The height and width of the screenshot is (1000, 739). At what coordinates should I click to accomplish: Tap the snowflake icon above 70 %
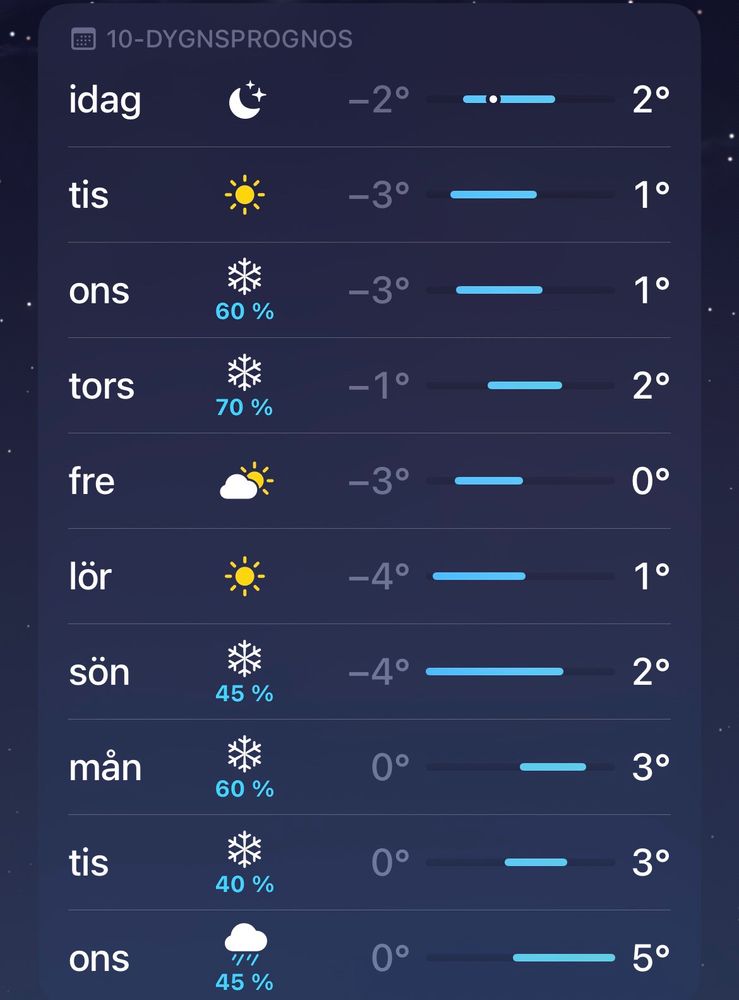(x=244, y=372)
